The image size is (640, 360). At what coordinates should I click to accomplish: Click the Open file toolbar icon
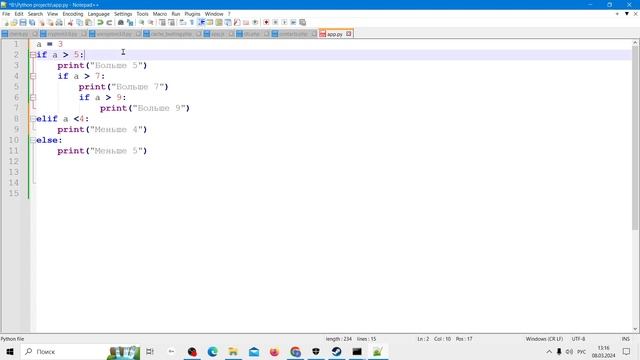[x=14, y=22]
